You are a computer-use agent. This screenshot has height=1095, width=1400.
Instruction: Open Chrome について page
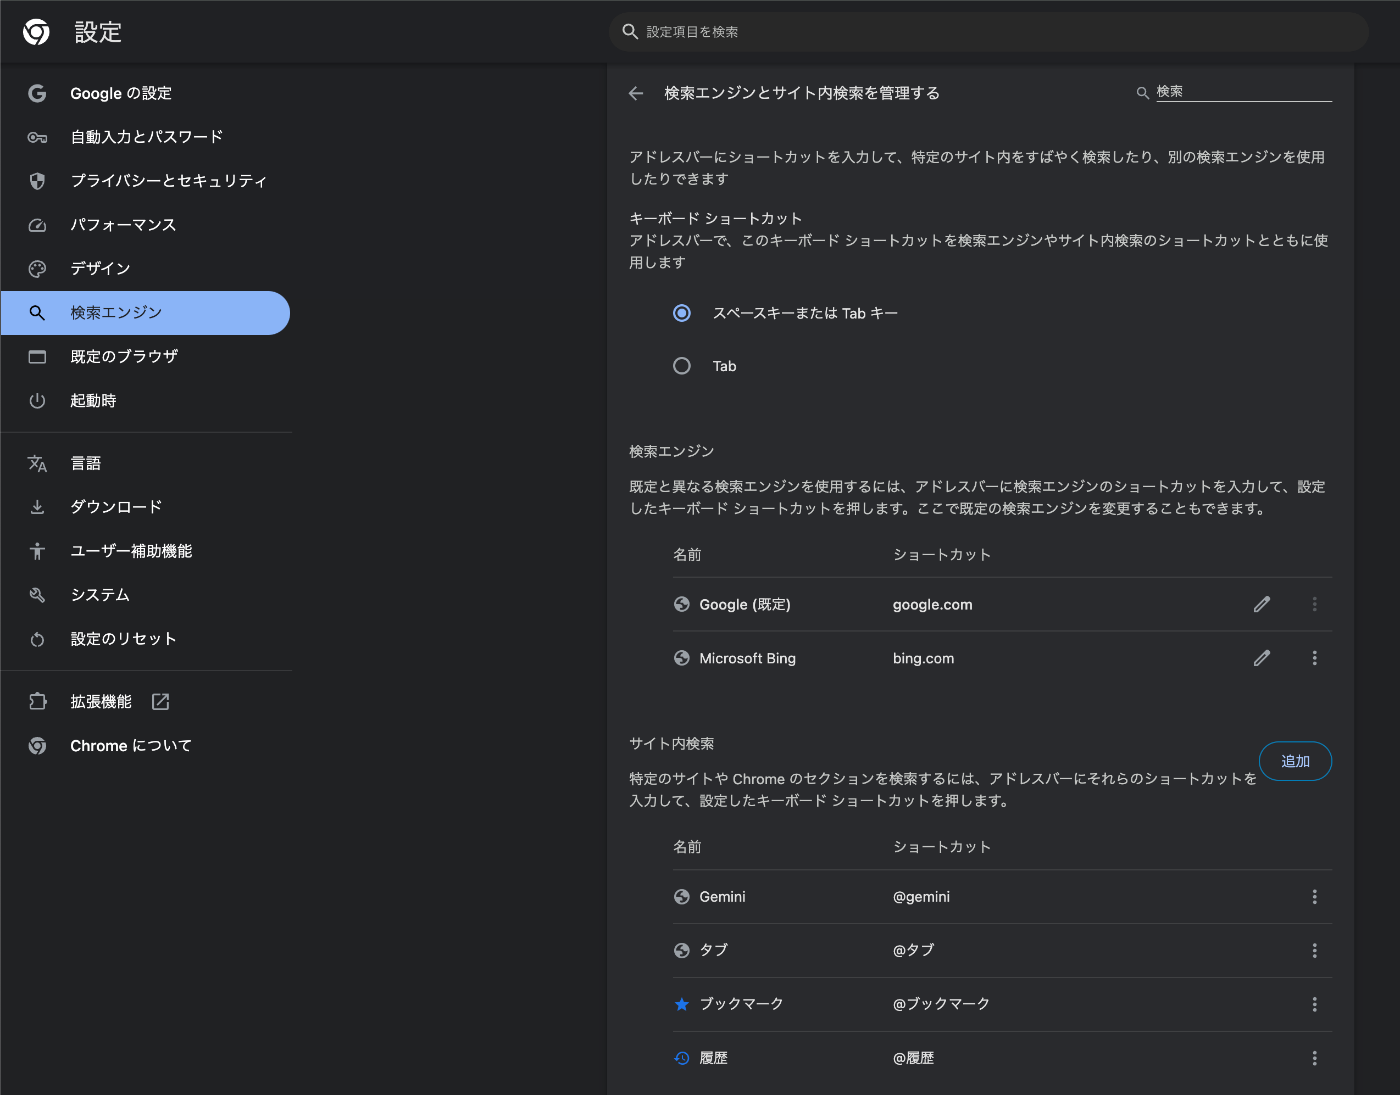[x=145, y=746]
